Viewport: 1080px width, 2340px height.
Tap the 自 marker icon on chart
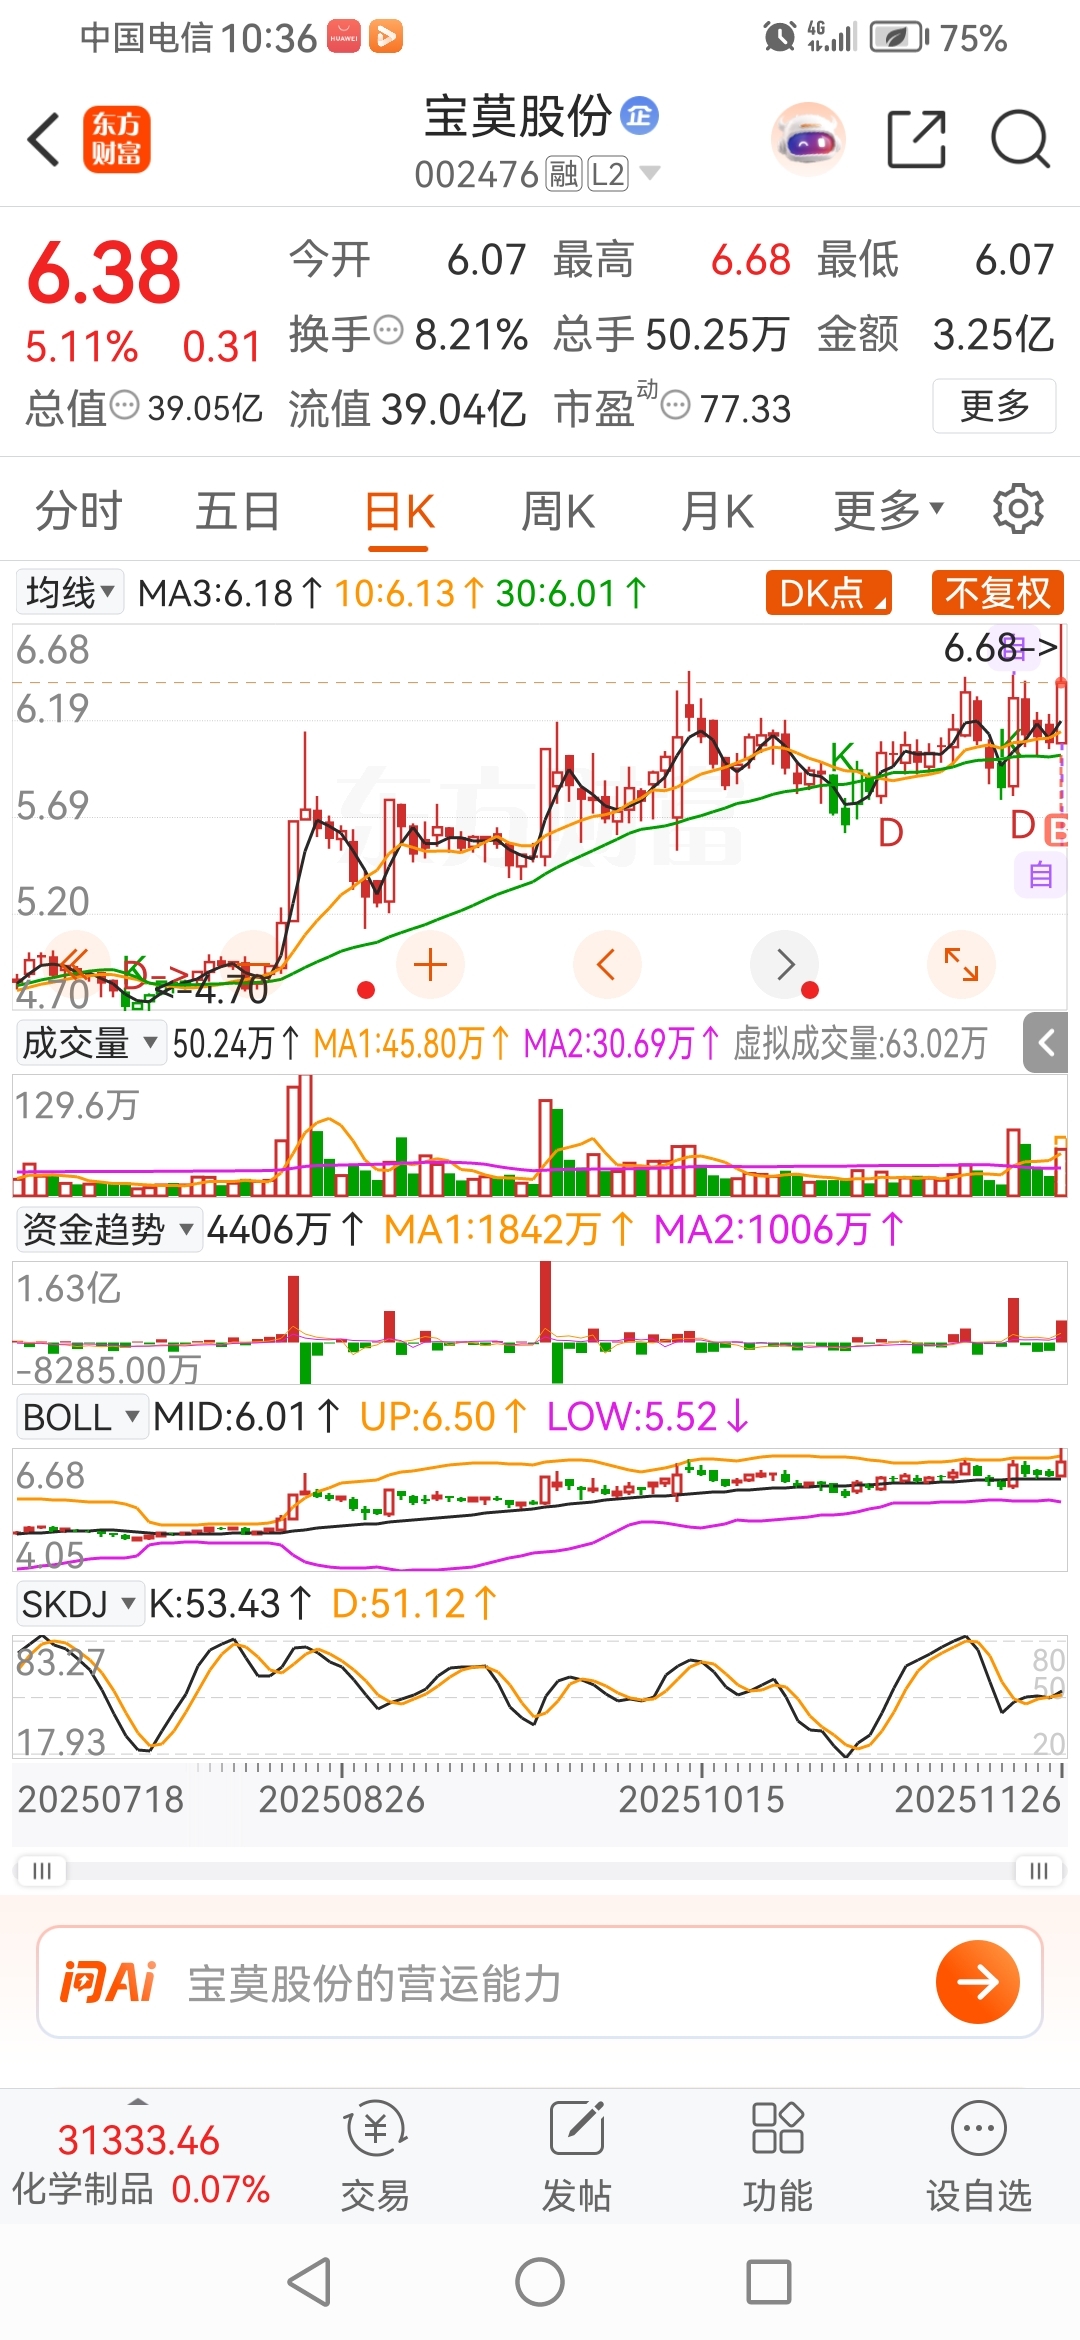(1041, 876)
